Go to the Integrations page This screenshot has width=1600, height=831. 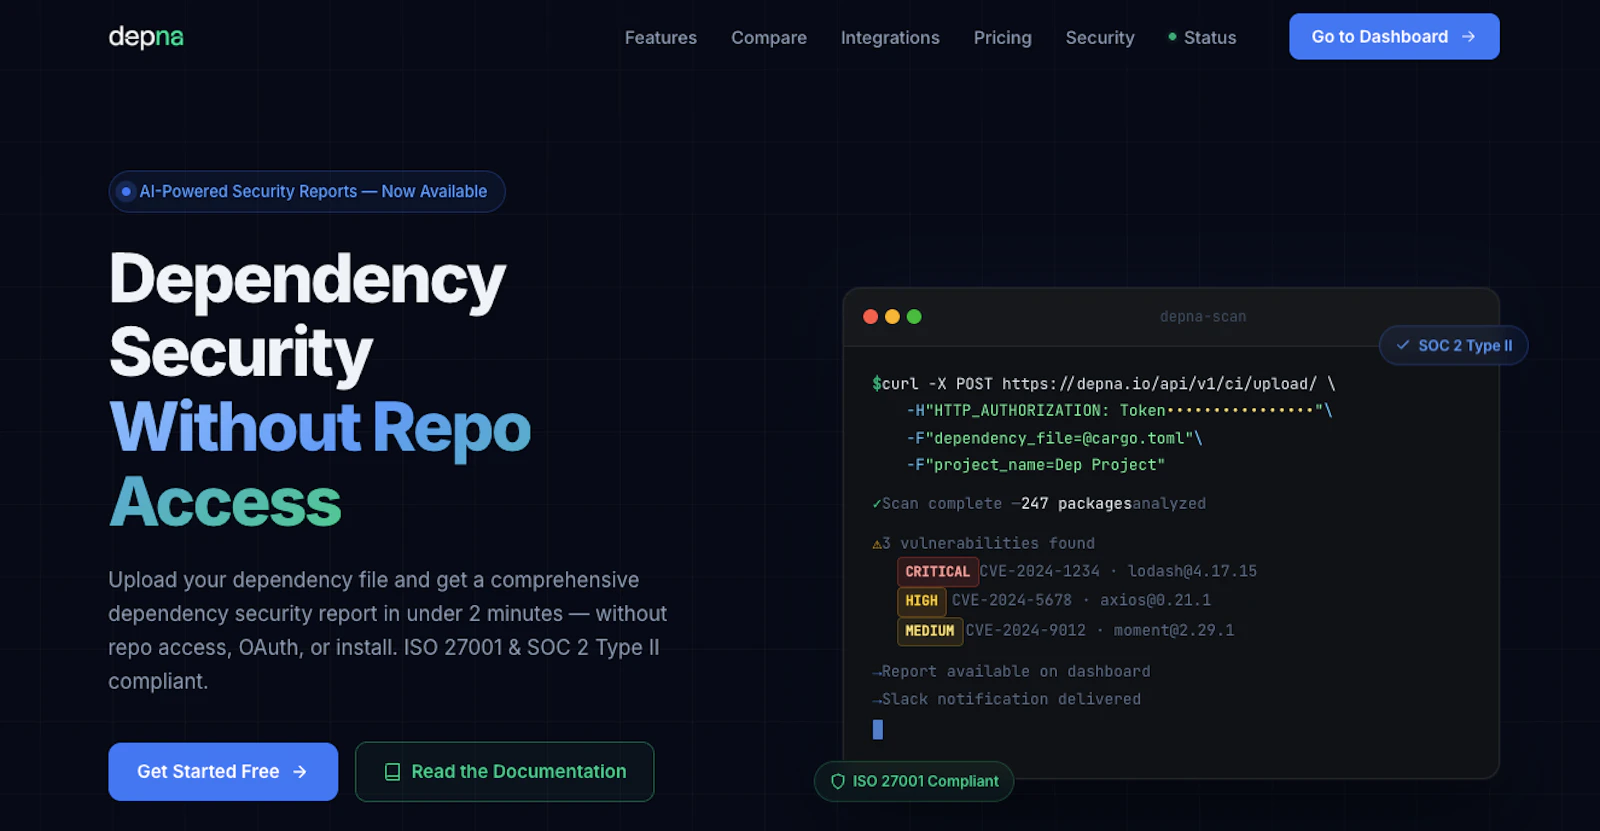coord(890,38)
